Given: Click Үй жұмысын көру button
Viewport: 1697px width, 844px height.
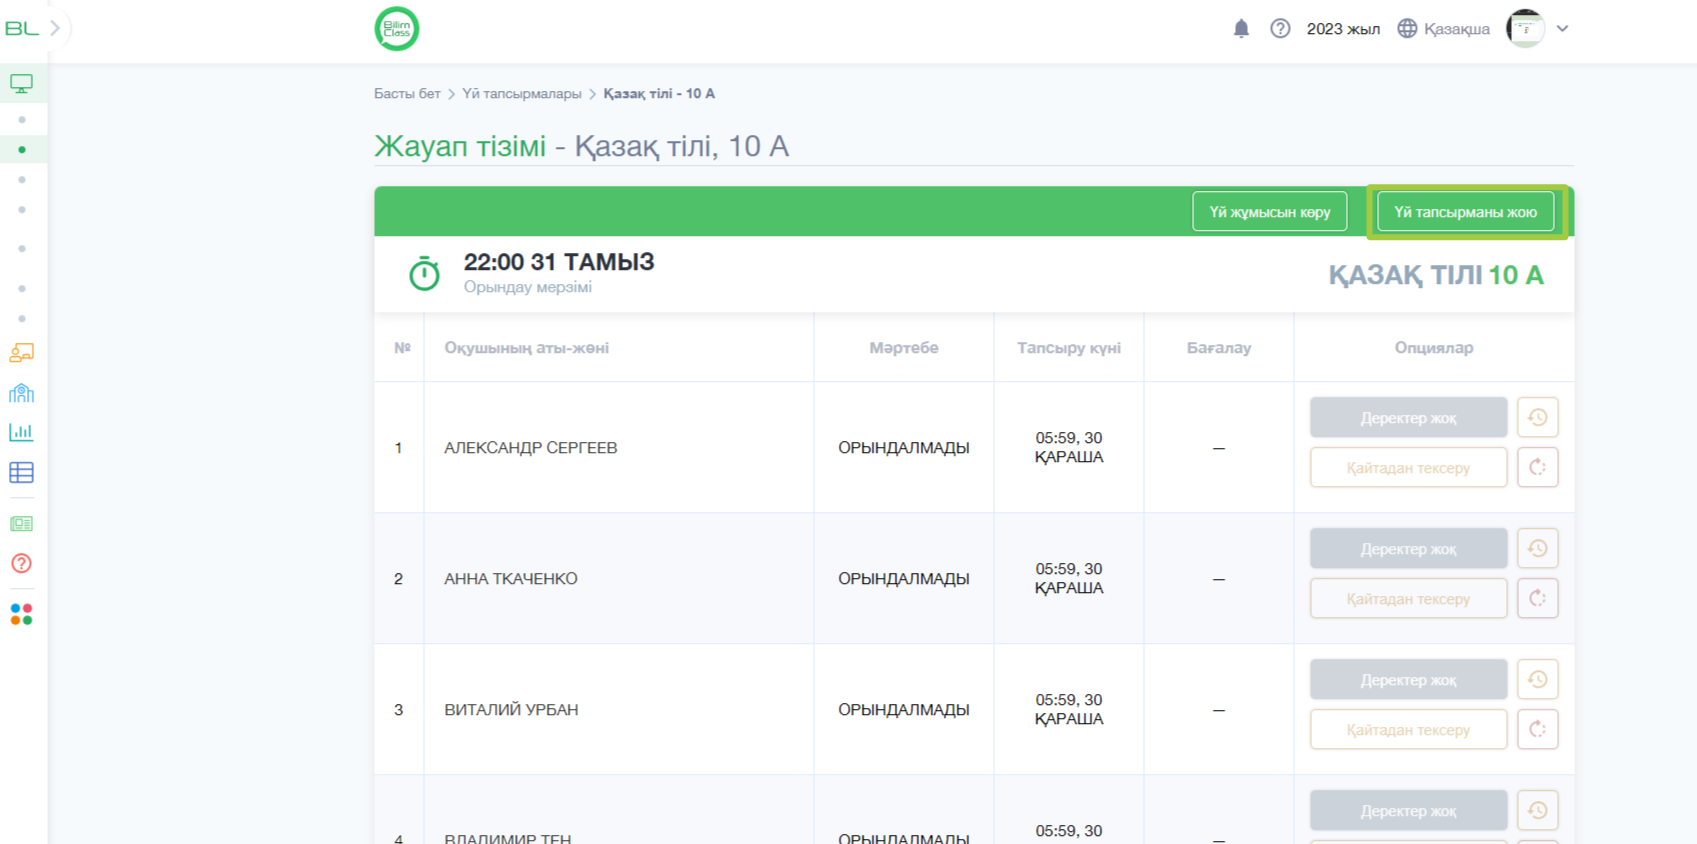Looking at the screenshot, I should pyautogui.click(x=1270, y=212).
